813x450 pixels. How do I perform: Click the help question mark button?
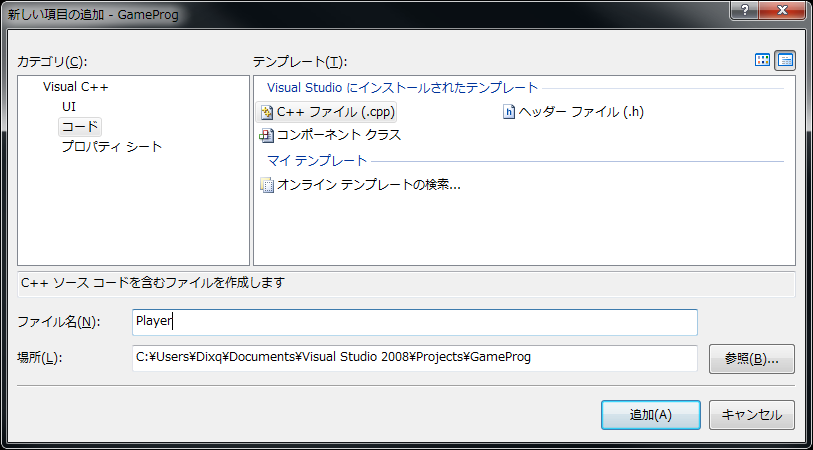pyautogui.click(x=745, y=10)
